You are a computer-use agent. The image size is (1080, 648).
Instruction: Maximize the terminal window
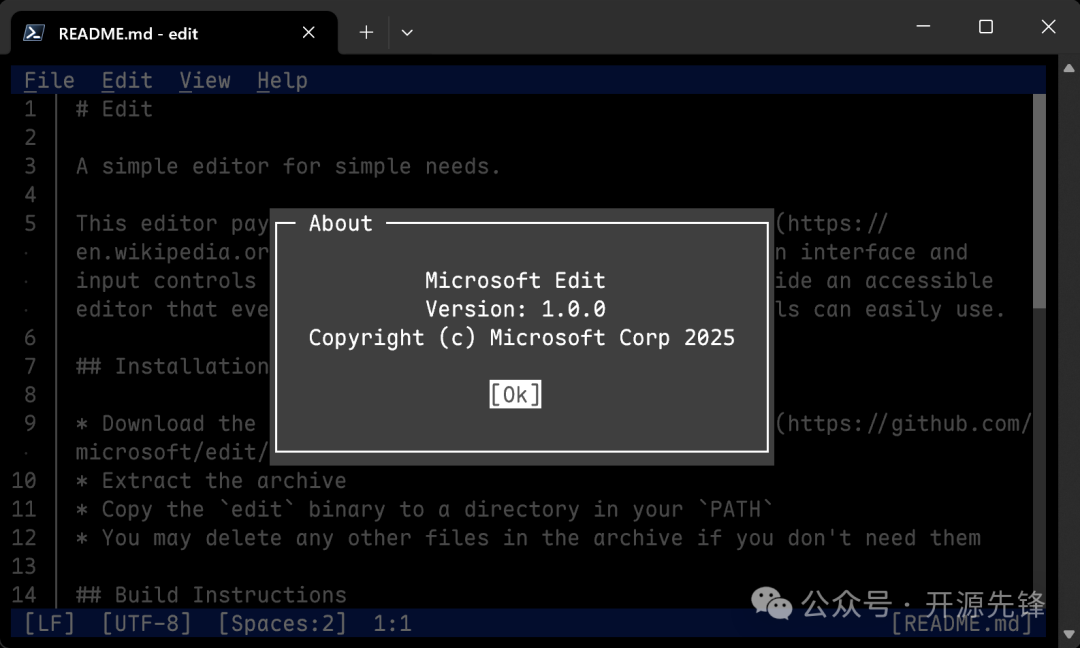(986, 26)
